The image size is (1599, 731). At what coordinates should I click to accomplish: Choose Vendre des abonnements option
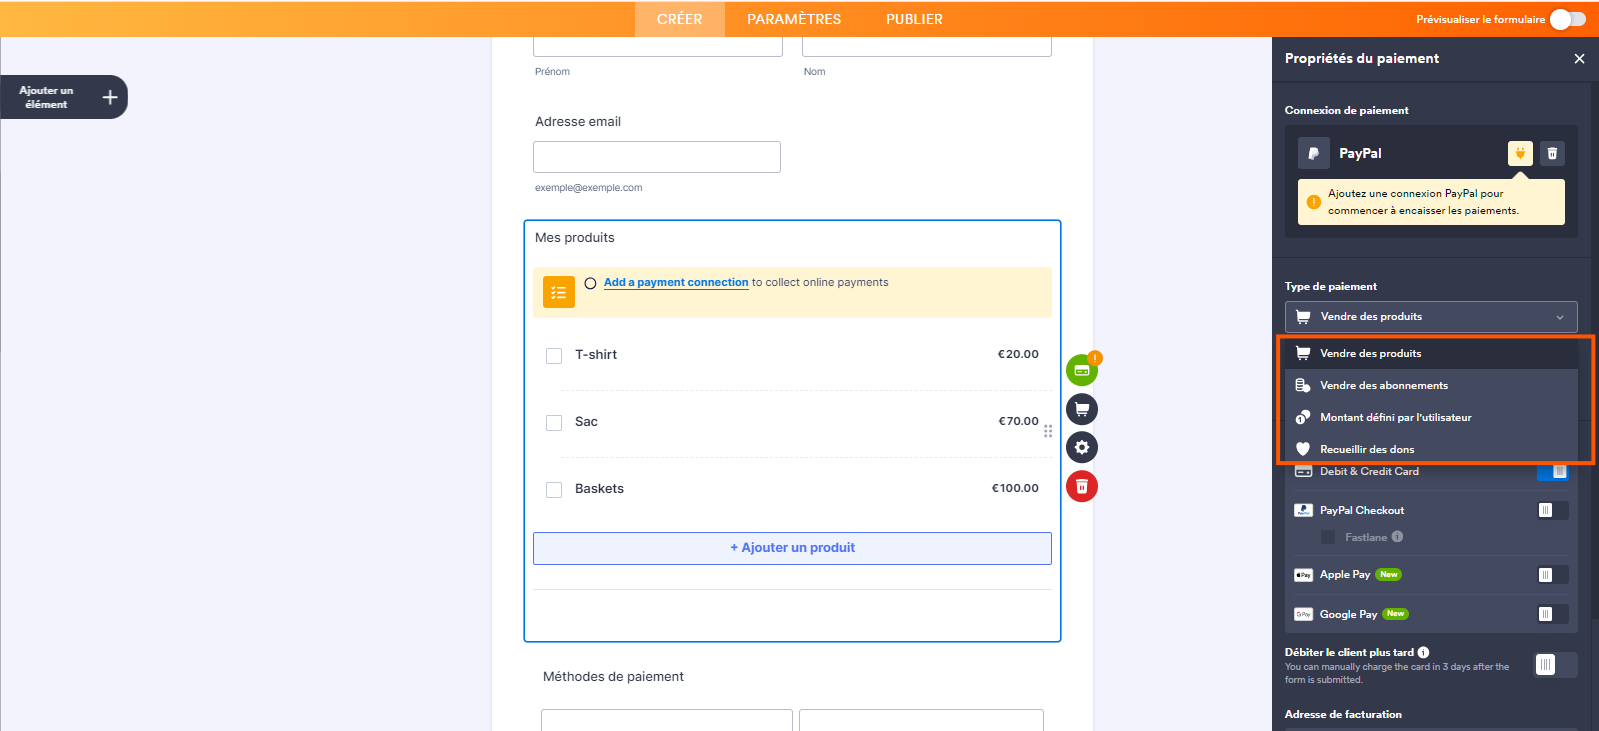pos(1431,385)
